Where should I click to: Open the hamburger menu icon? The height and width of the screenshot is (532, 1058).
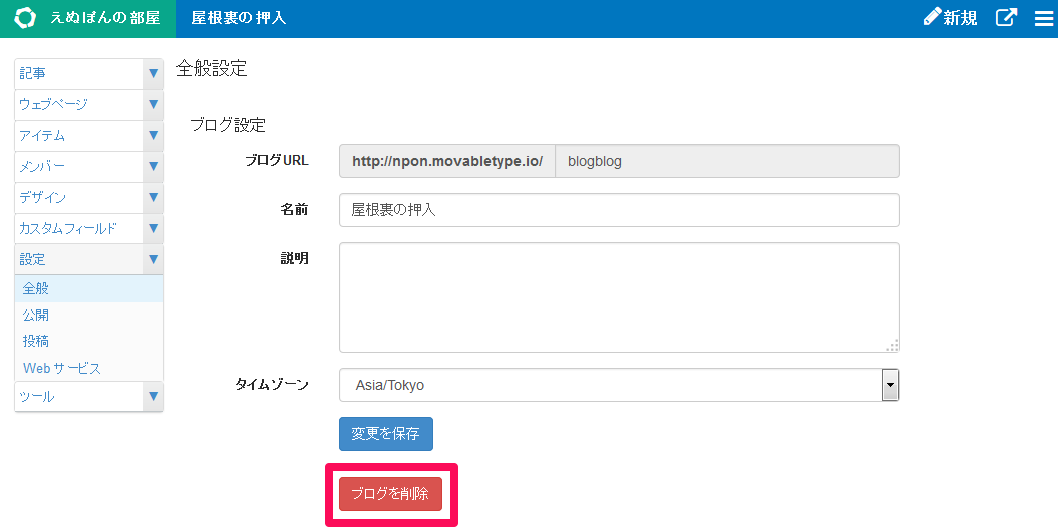coord(1044,18)
